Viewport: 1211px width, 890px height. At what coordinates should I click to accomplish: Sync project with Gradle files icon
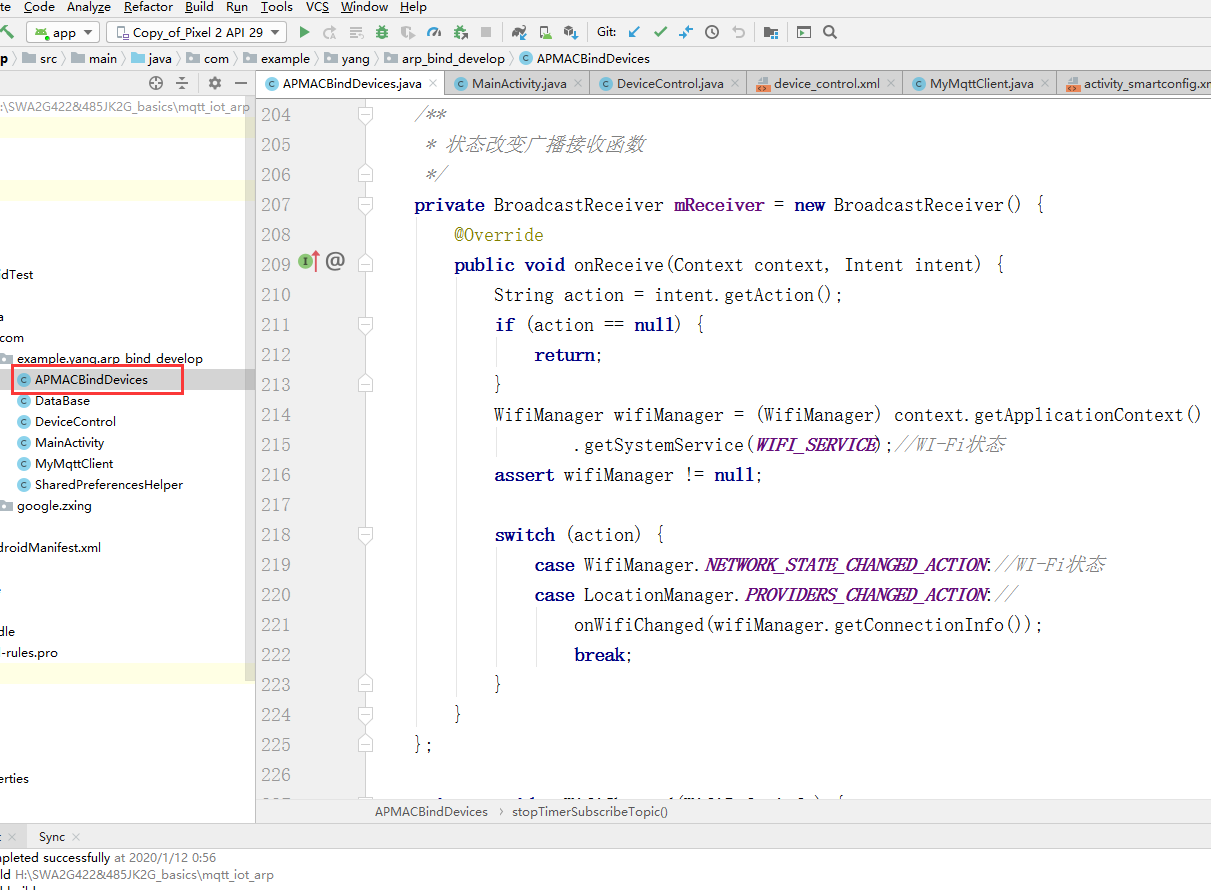[x=519, y=32]
